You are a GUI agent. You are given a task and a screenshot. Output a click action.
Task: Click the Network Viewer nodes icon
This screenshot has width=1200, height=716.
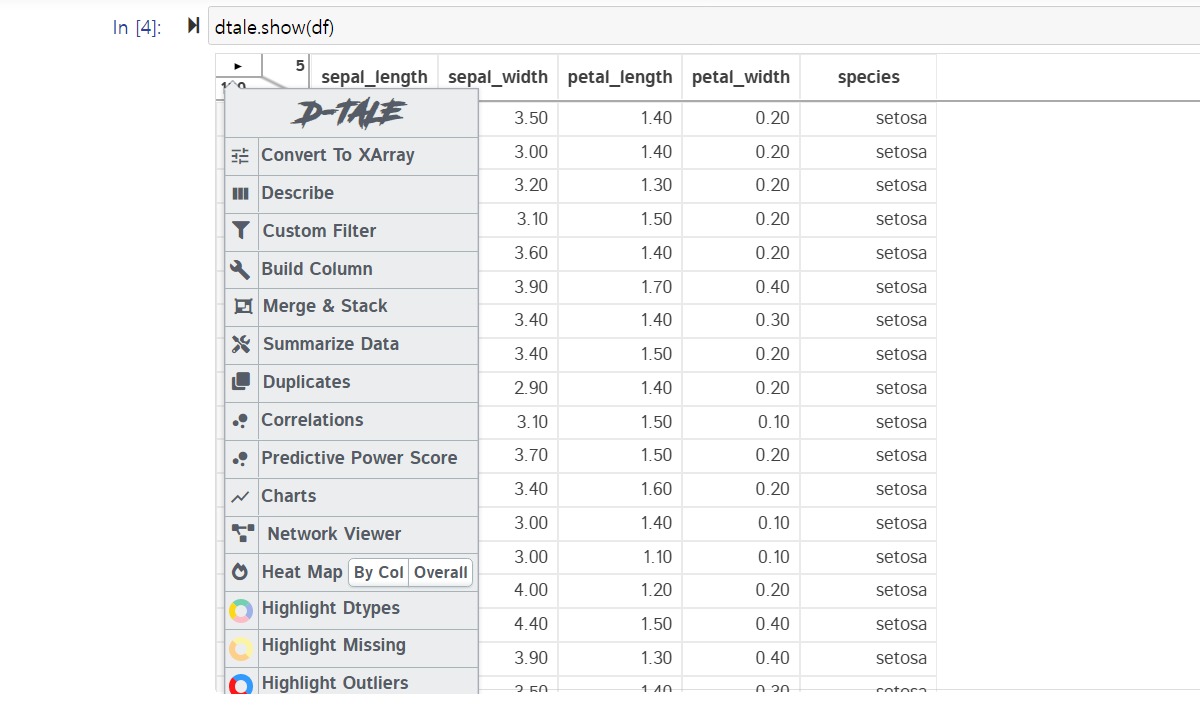coord(243,534)
